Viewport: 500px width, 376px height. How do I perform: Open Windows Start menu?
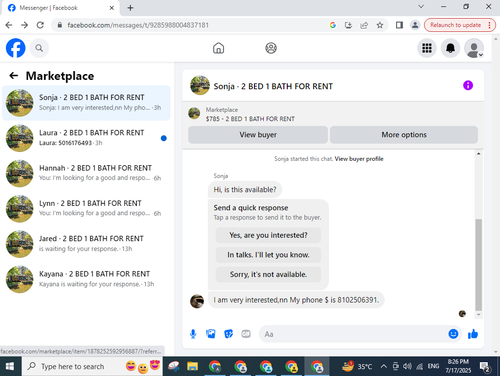[x=10, y=366]
